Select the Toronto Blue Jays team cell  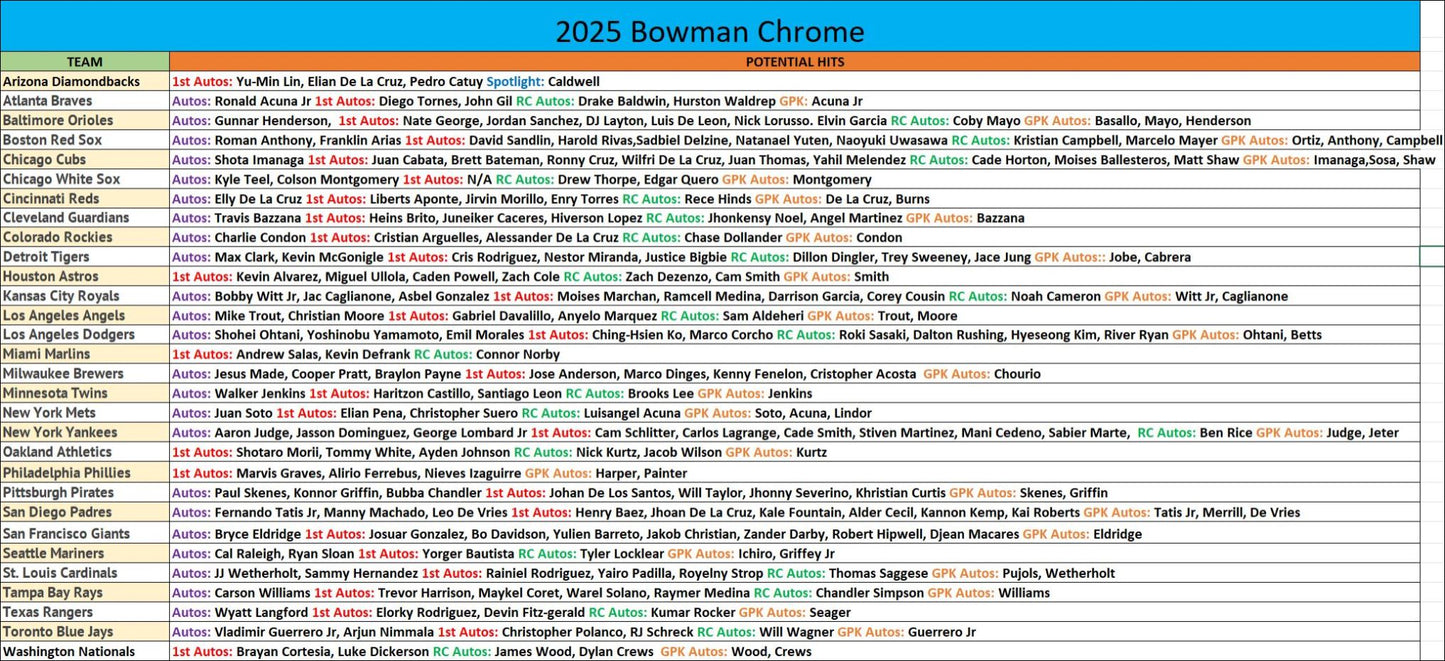coord(85,632)
